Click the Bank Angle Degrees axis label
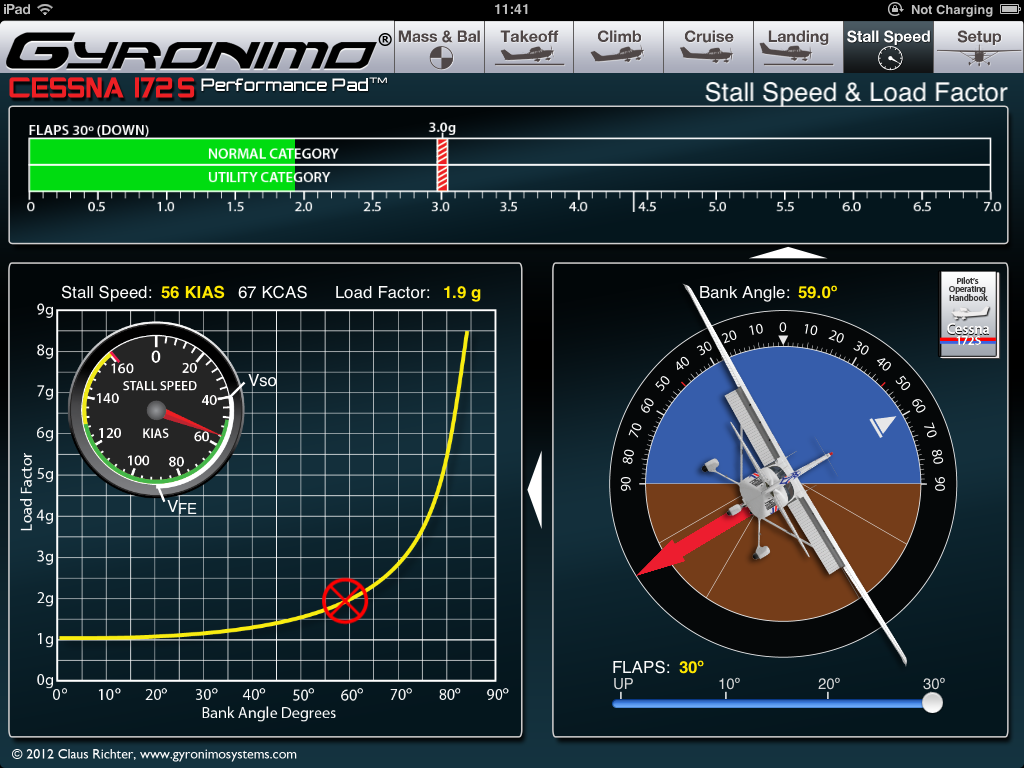Image resolution: width=1024 pixels, height=768 pixels. click(x=268, y=712)
